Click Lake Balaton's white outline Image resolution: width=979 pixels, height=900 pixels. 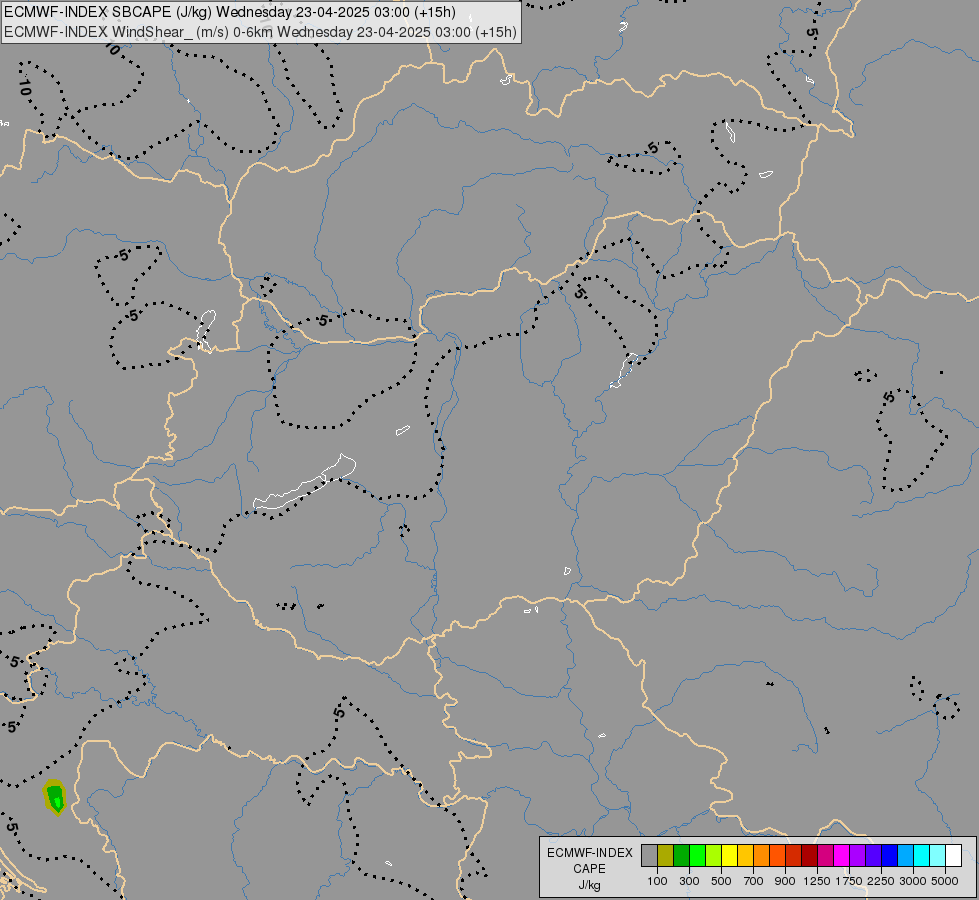[x=304, y=483]
